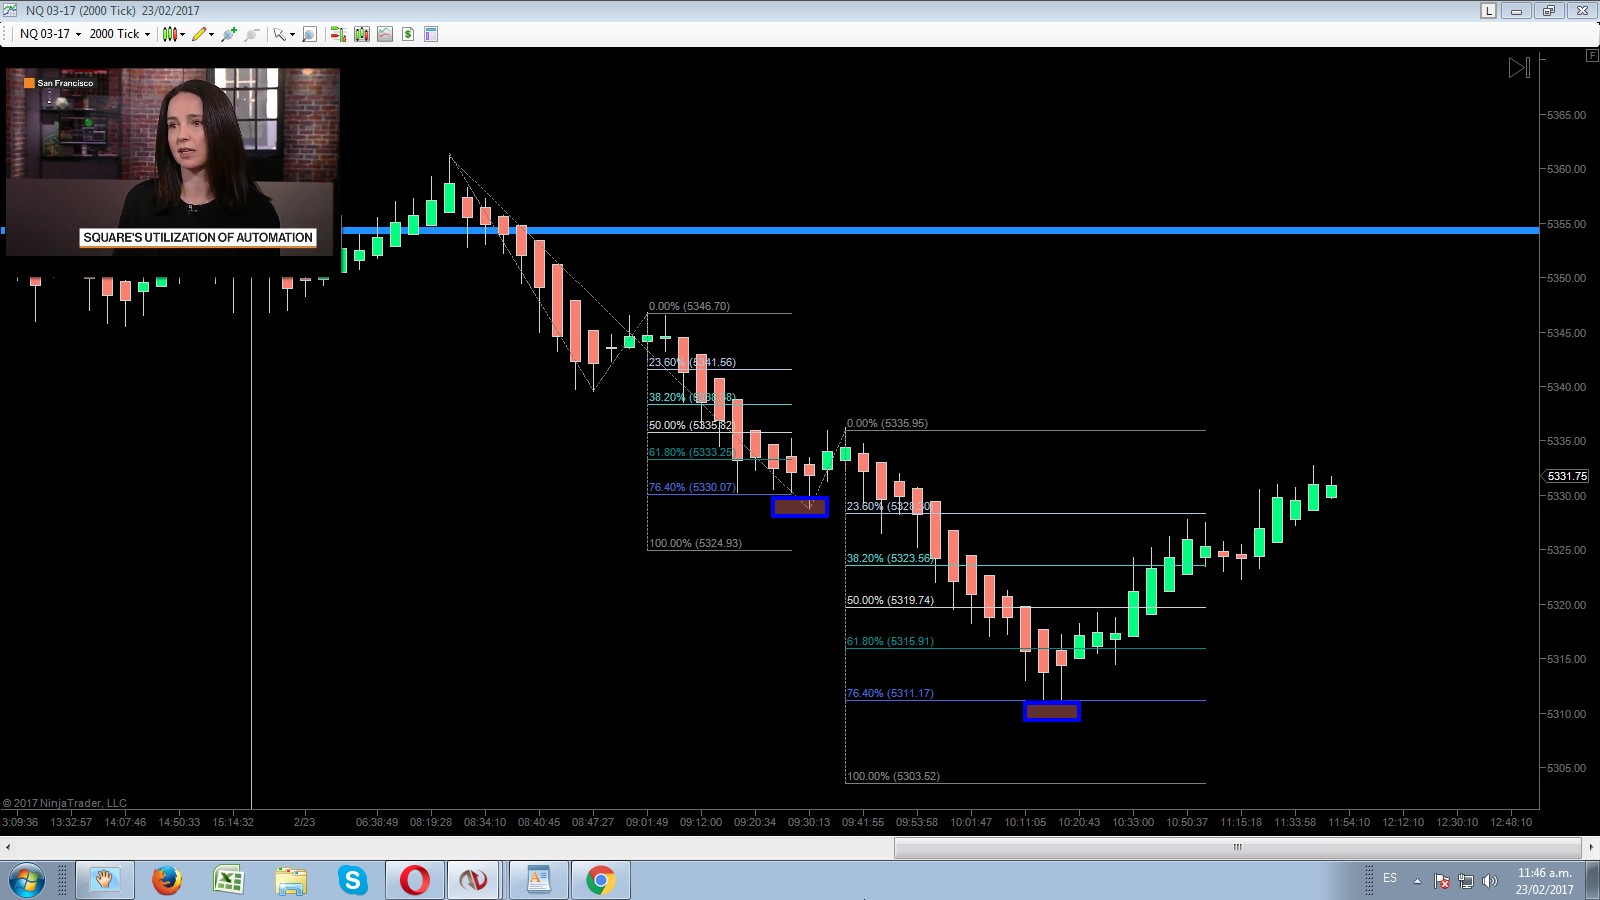Open the chart Properties panel icon
The width and height of the screenshot is (1600, 900).
(431, 34)
